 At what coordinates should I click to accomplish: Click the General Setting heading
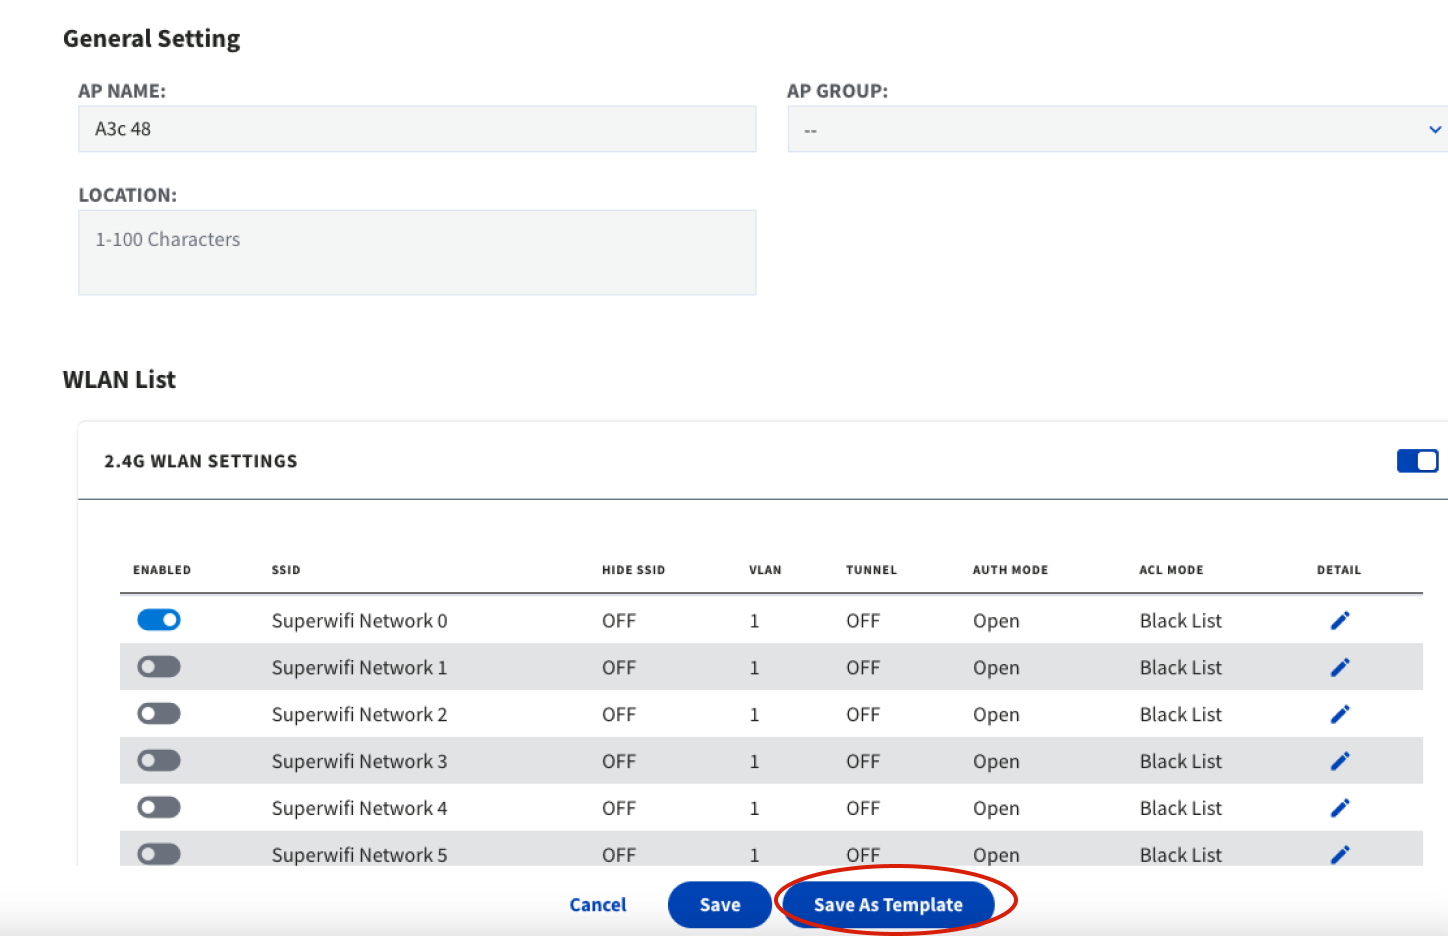(152, 39)
